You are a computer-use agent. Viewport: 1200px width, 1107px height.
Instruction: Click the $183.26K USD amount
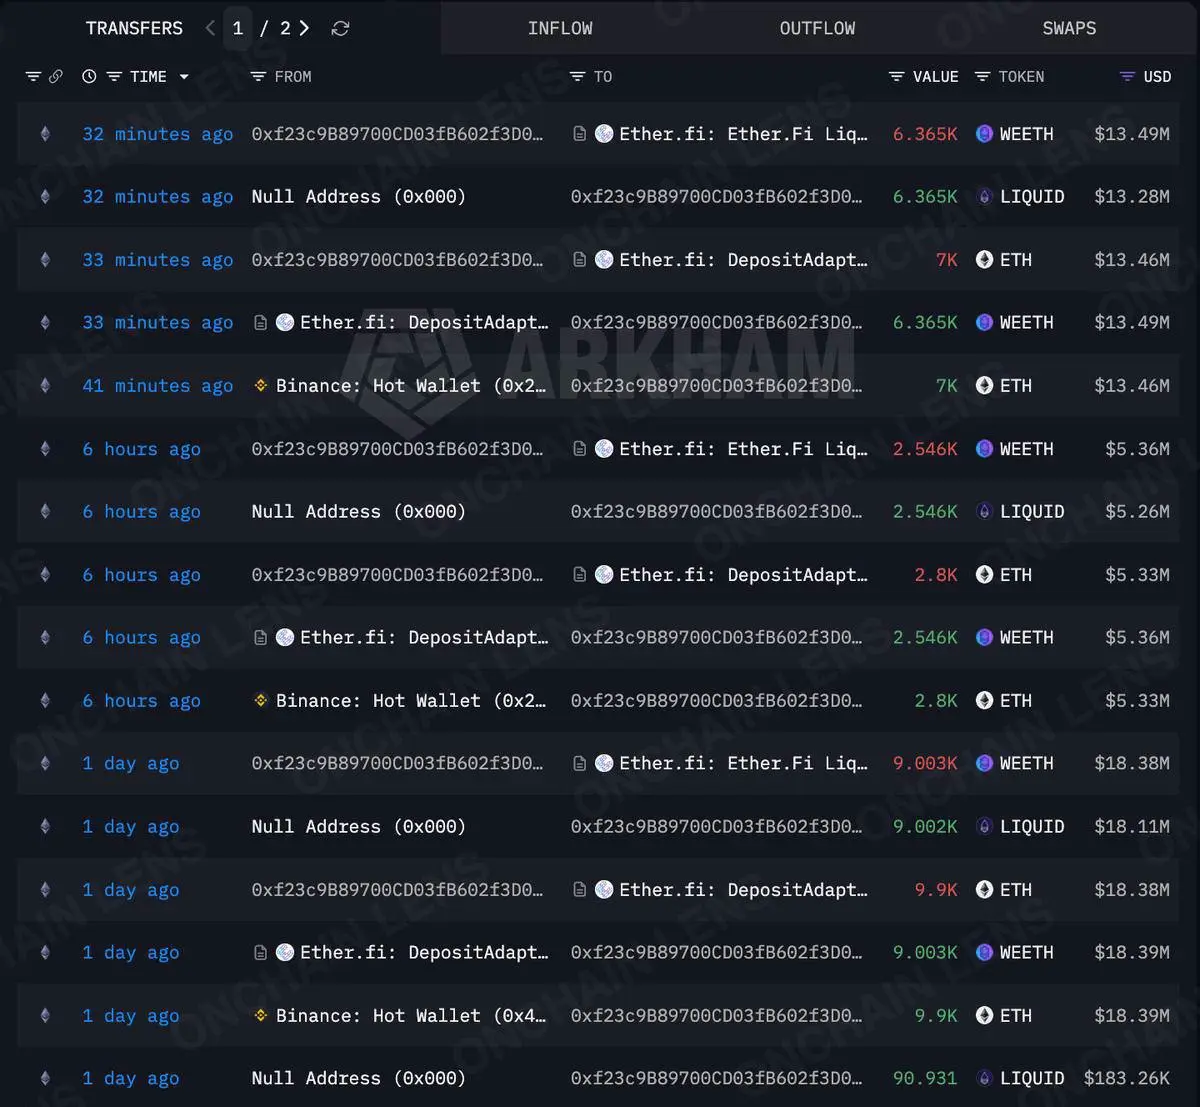(x=1127, y=1078)
